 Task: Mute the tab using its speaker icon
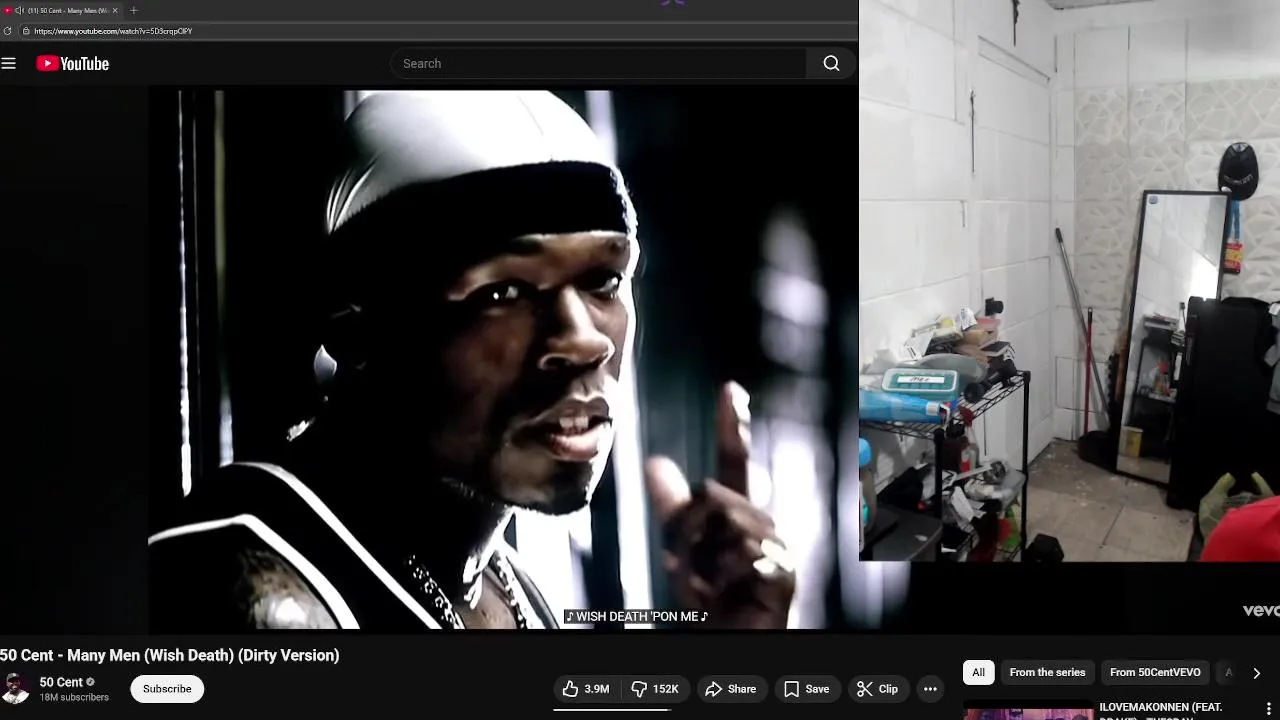19,10
